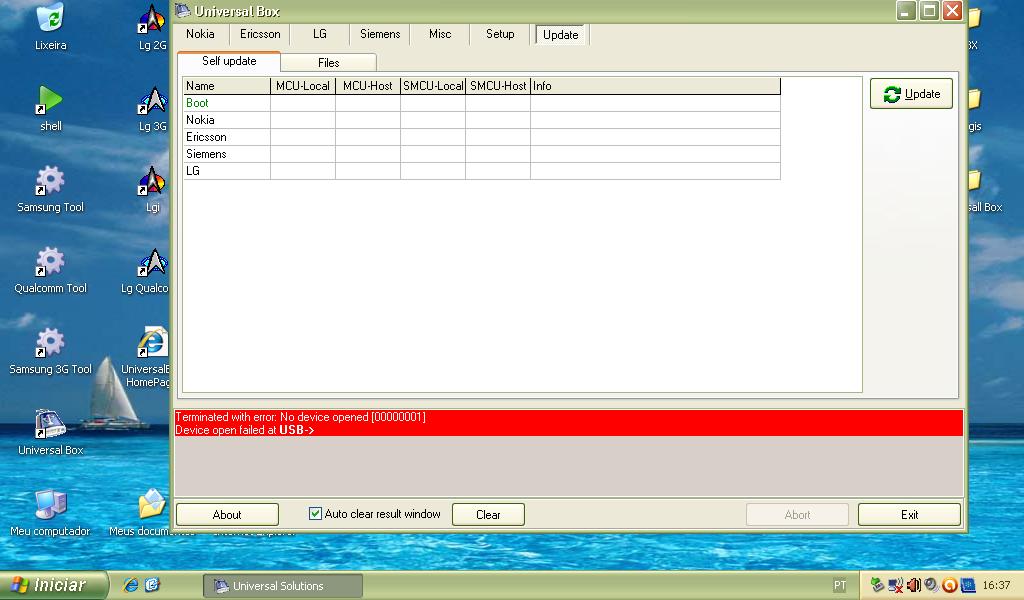Launch the Samsung 3G Tool shortcut
The image size is (1024, 600).
[x=50, y=344]
